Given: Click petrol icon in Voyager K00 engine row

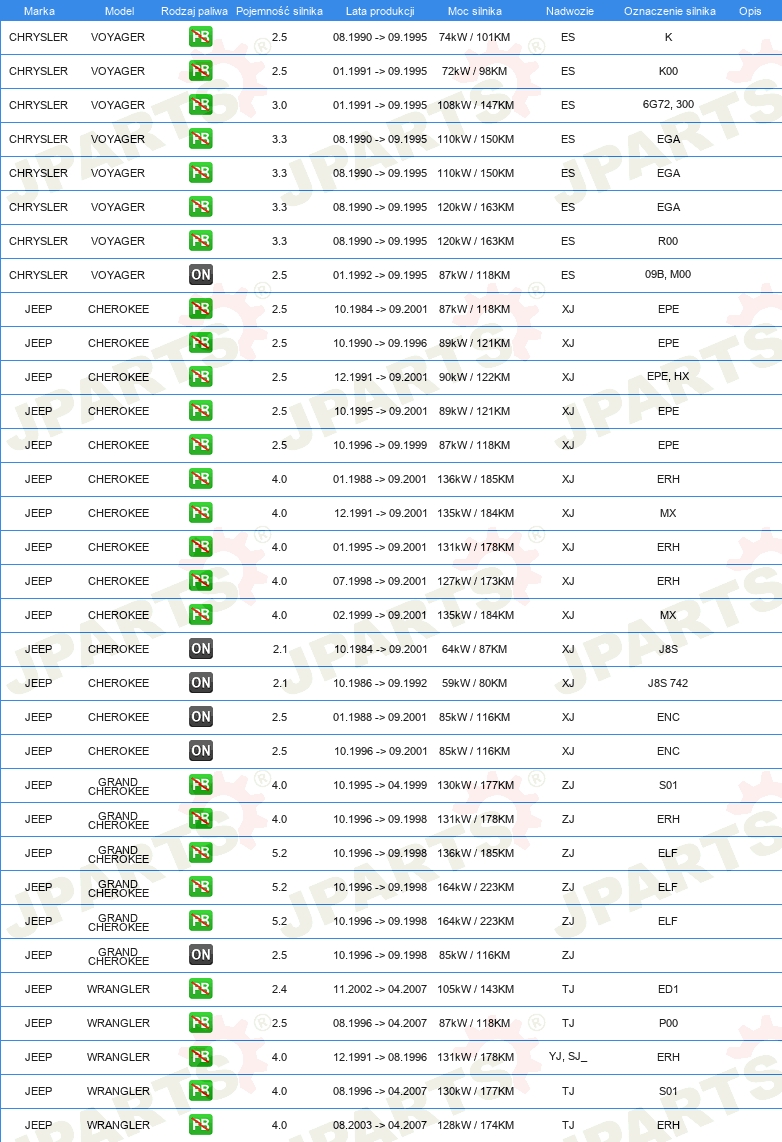Looking at the screenshot, I should (x=200, y=71).
